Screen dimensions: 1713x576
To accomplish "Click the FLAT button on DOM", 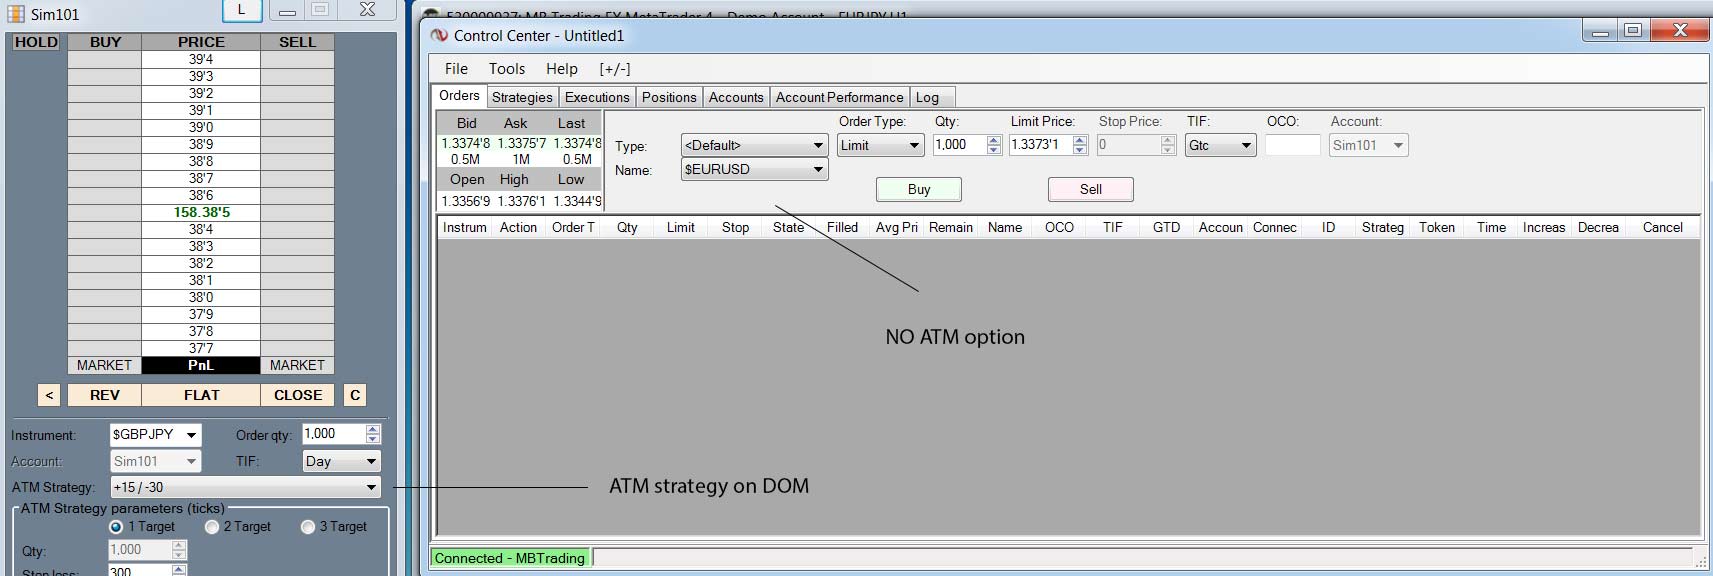I will point(202,395).
